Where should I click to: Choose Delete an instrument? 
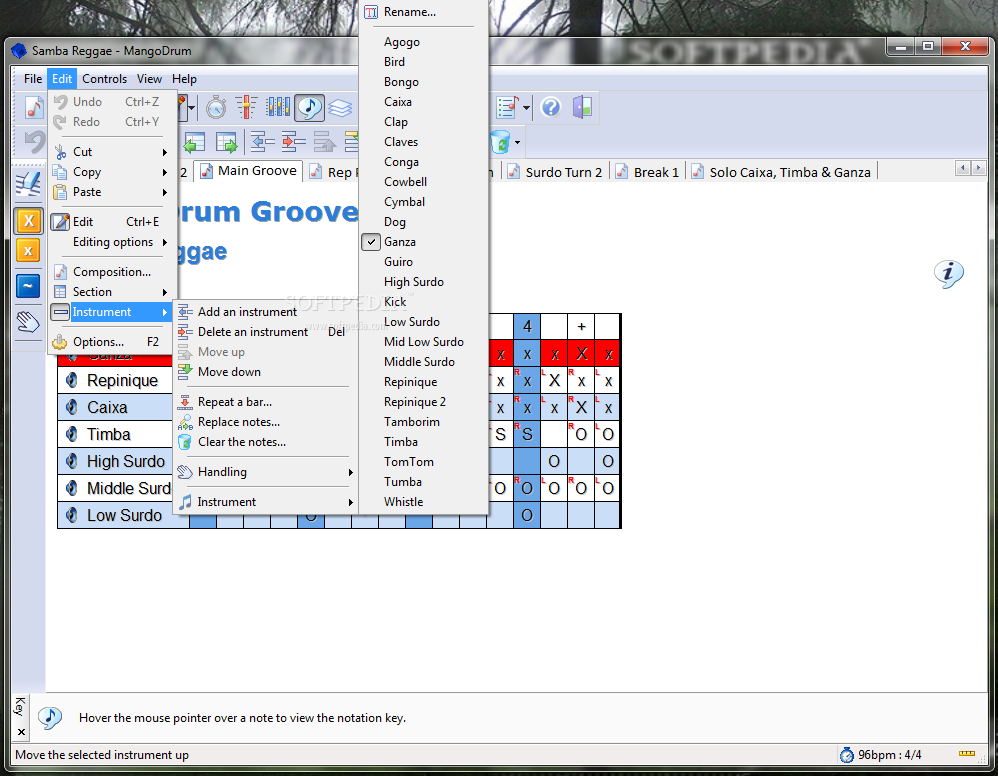coord(266,332)
